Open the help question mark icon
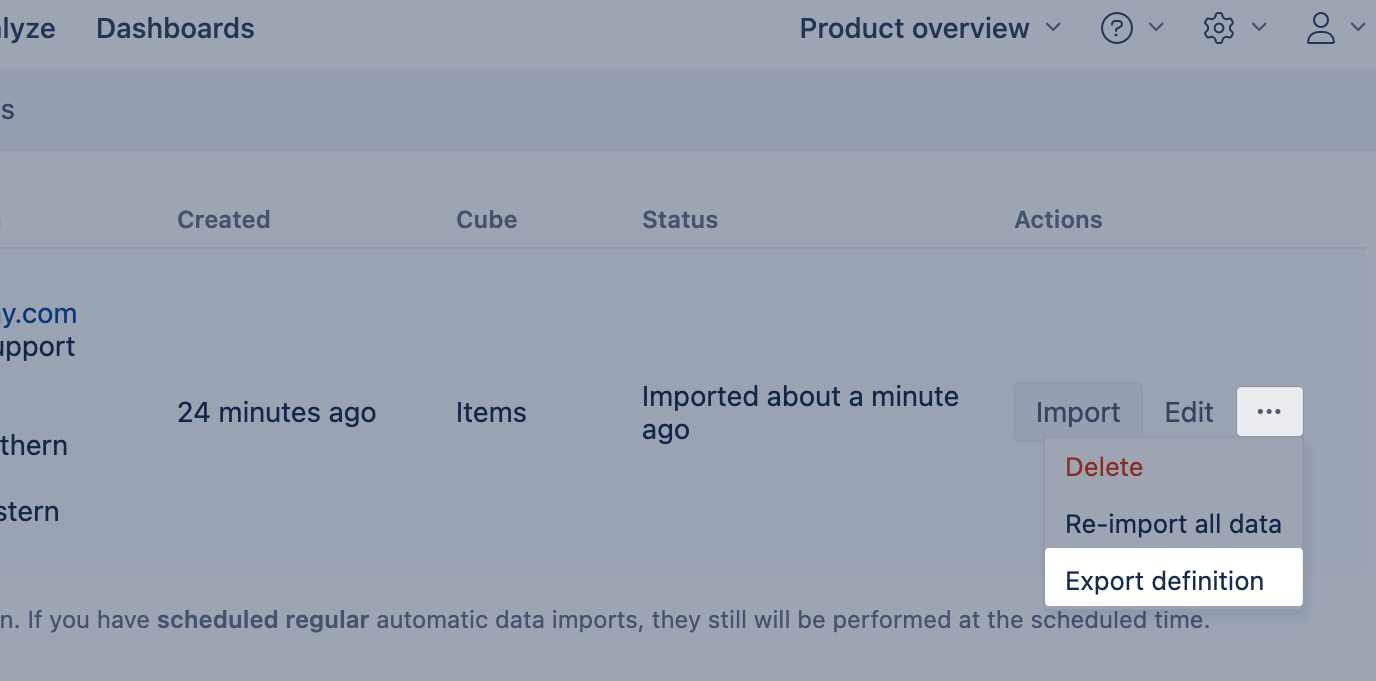Screen dimensions: 1376x681 click(1116, 29)
